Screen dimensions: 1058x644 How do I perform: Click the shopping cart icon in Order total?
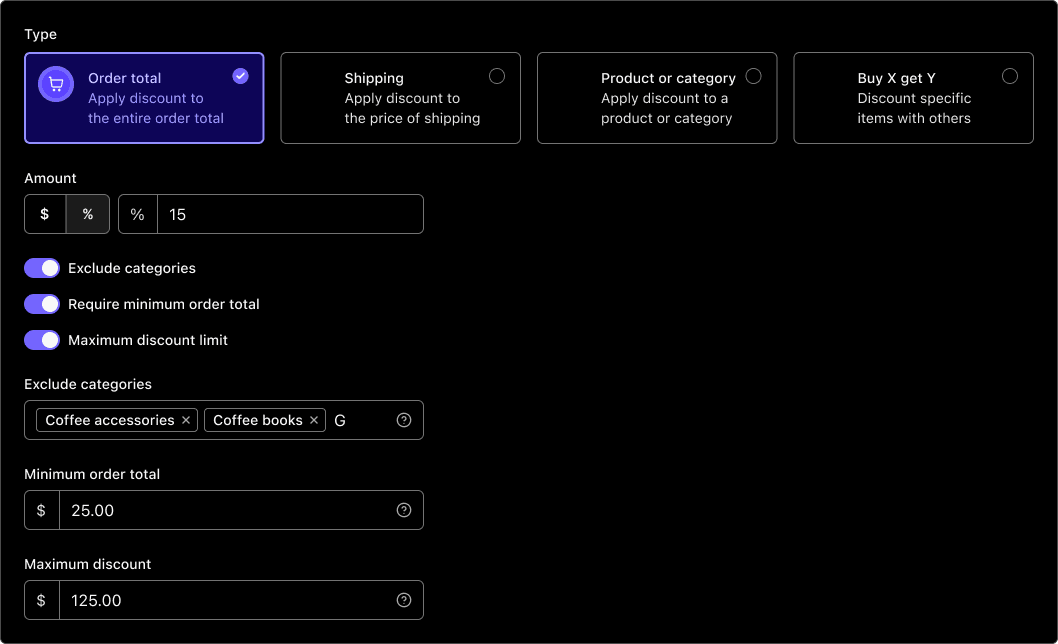[56, 84]
